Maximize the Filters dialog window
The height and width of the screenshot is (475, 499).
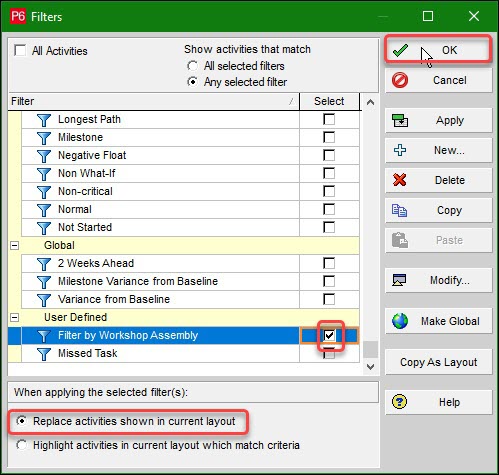tap(428, 16)
